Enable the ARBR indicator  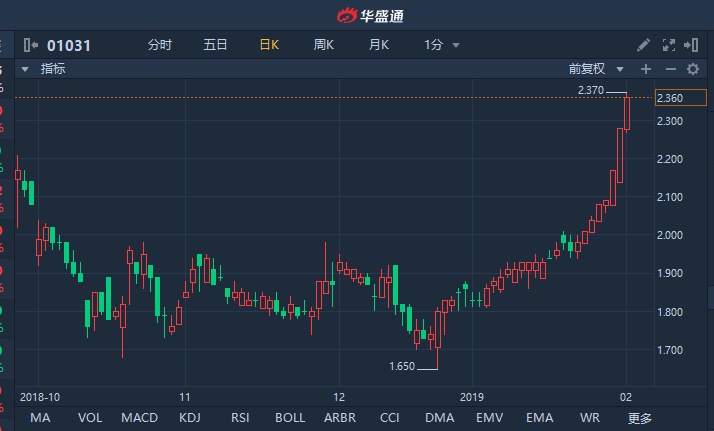(340, 418)
